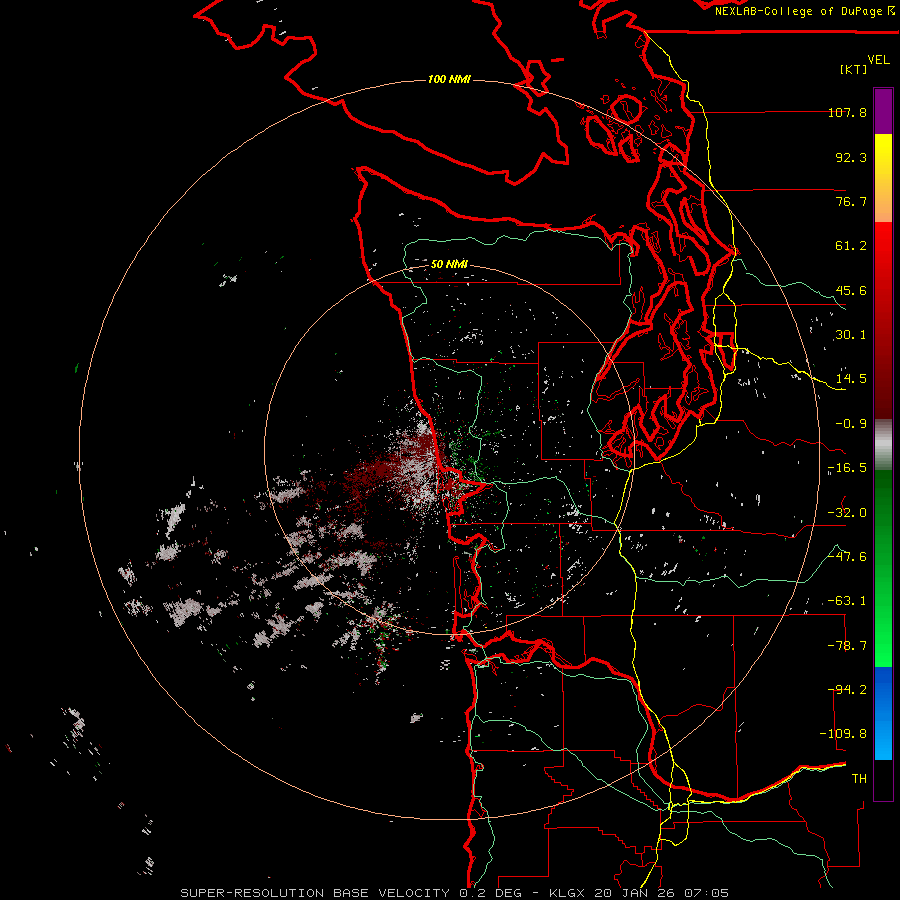This screenshot has height=900, width=900.
Task: Click the -47.6 legend value
Action: click(x=847, y=557)
